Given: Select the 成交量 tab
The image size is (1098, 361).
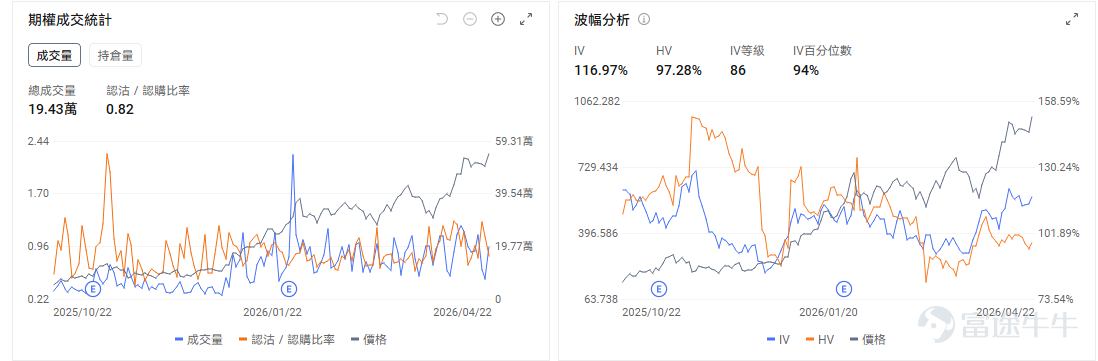Looking at the screenshot, I should coord(55,55).
